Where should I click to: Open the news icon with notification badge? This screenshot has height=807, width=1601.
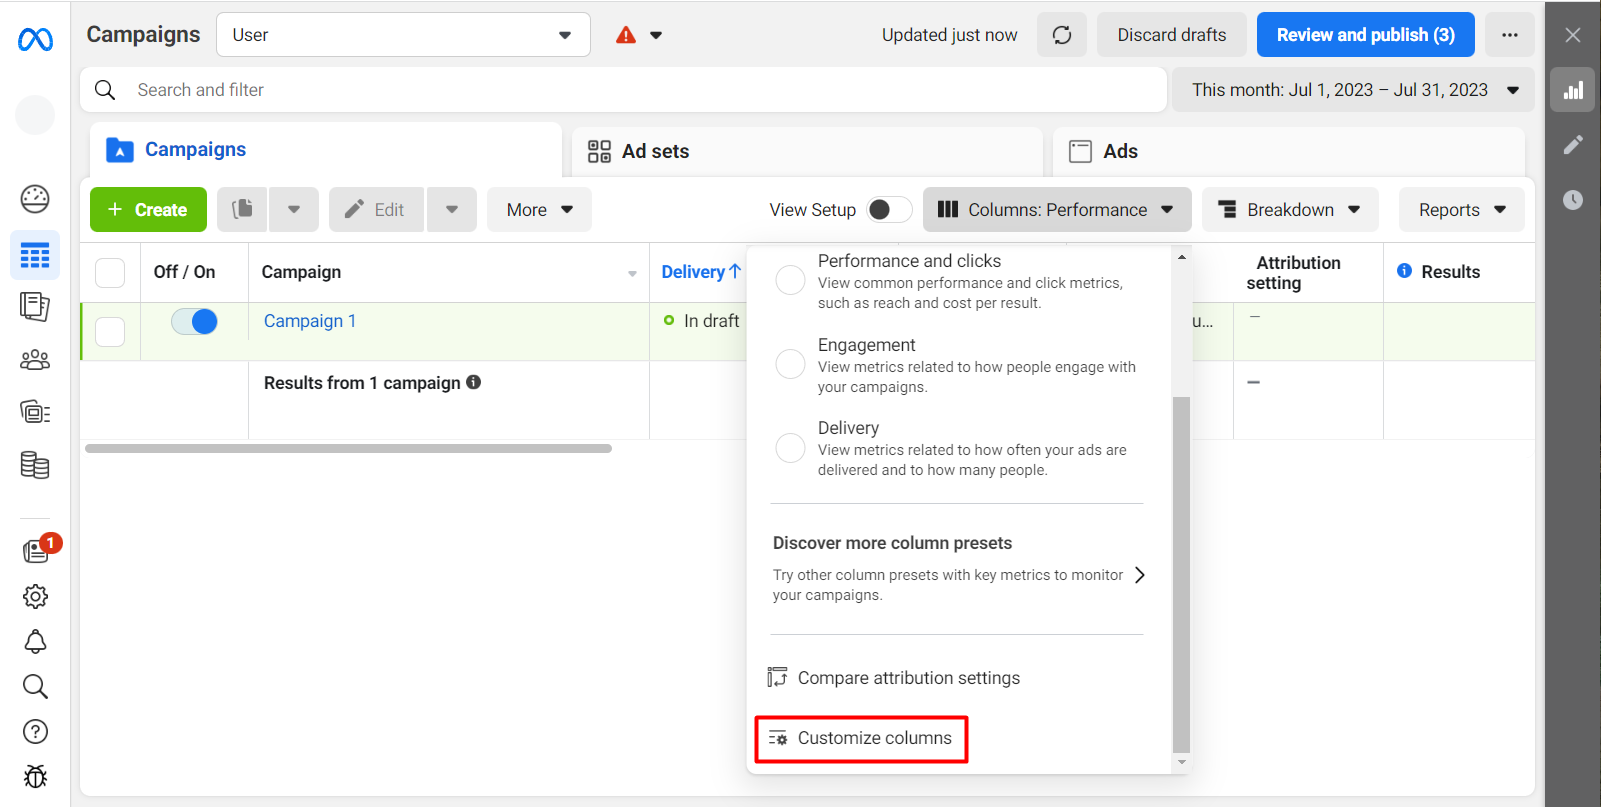coord(36,550)
